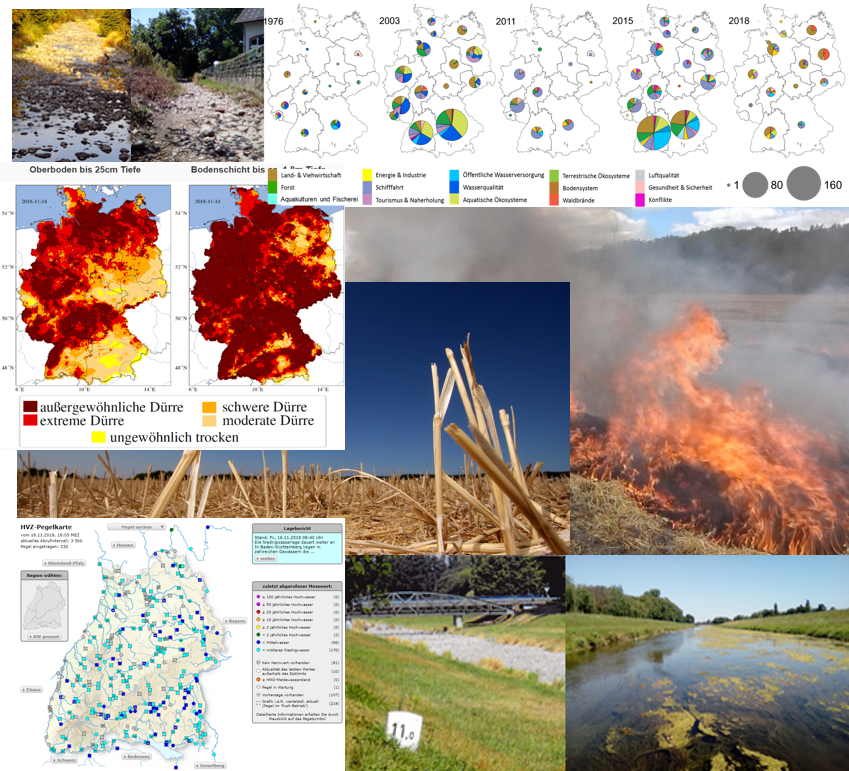This screenshot has height=771, width=849.
Task: Click the magenta Konflikte swatch
Action: (x=640, y=200)
